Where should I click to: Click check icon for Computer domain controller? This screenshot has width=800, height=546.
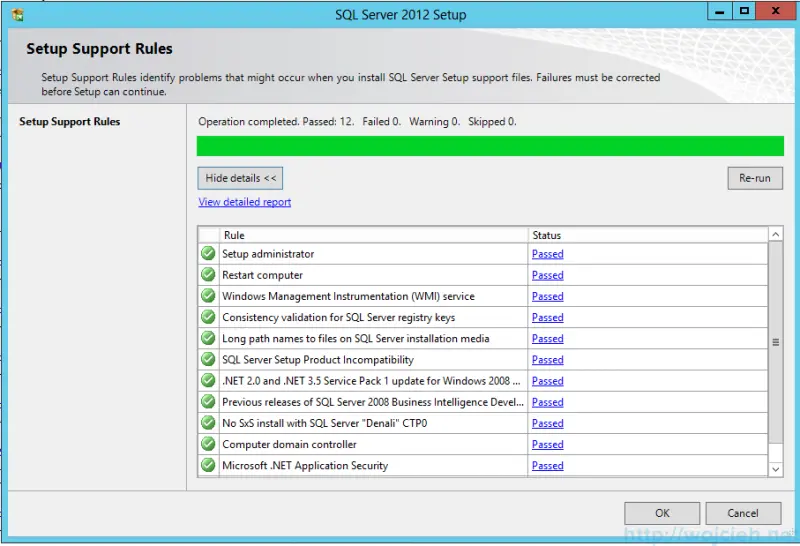(x=208, y=444)
